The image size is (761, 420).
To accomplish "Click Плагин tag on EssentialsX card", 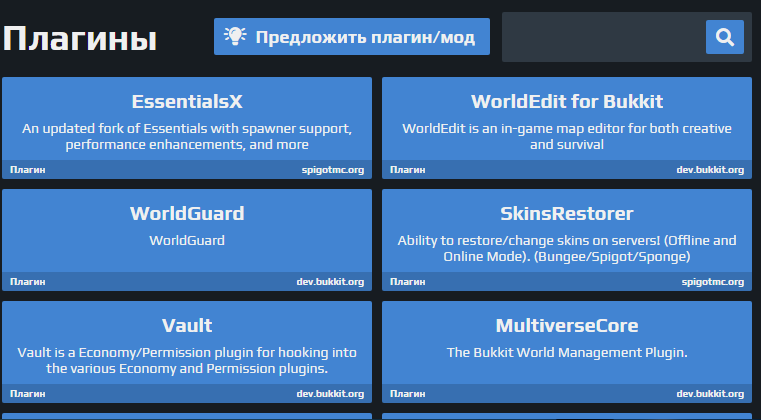I will tap(28, 170).
